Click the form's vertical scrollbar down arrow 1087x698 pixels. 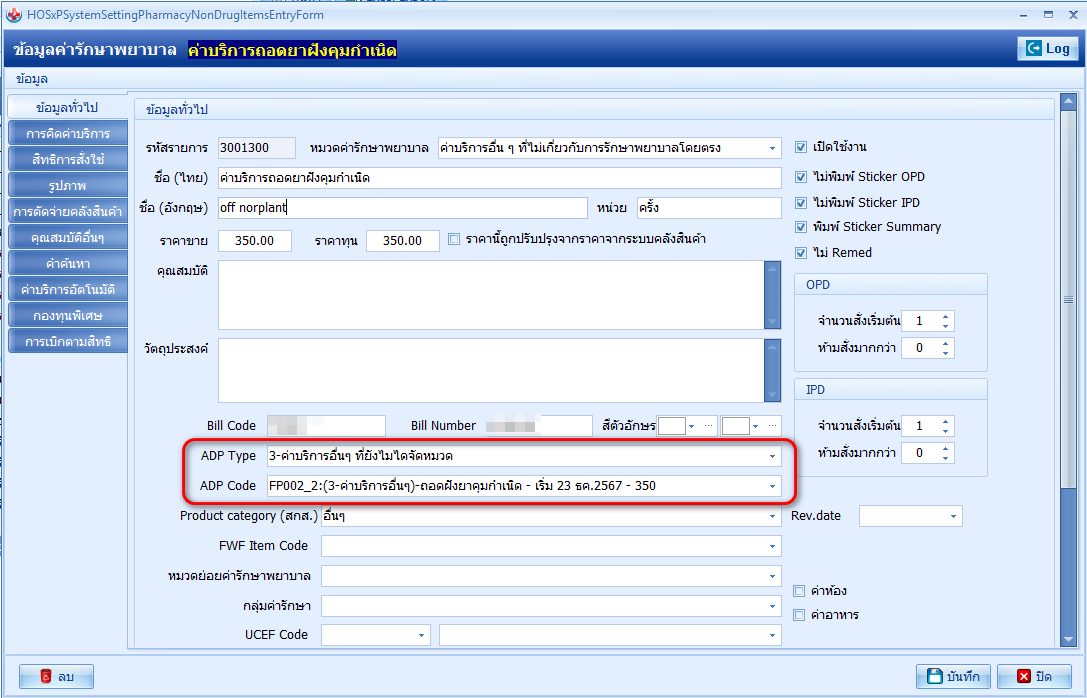tap(1068, 639)
